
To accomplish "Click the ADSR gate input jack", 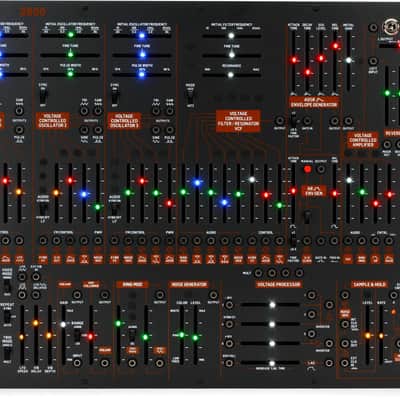I will [307, 120].
